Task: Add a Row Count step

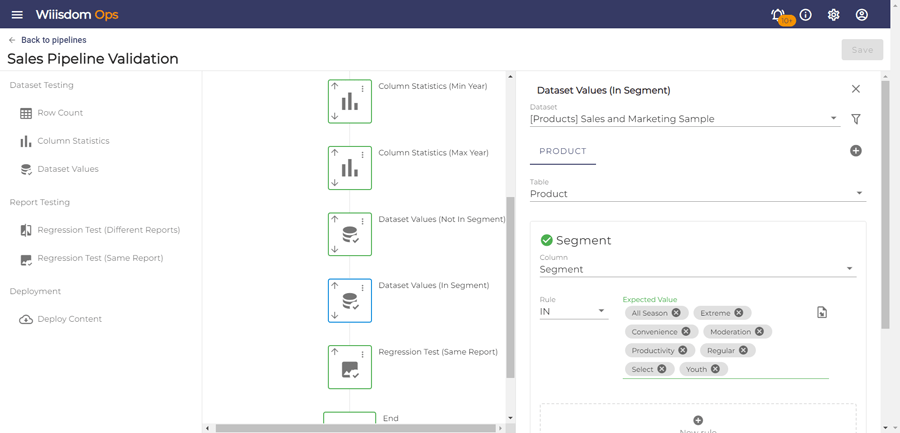Action: click(52, 113)
